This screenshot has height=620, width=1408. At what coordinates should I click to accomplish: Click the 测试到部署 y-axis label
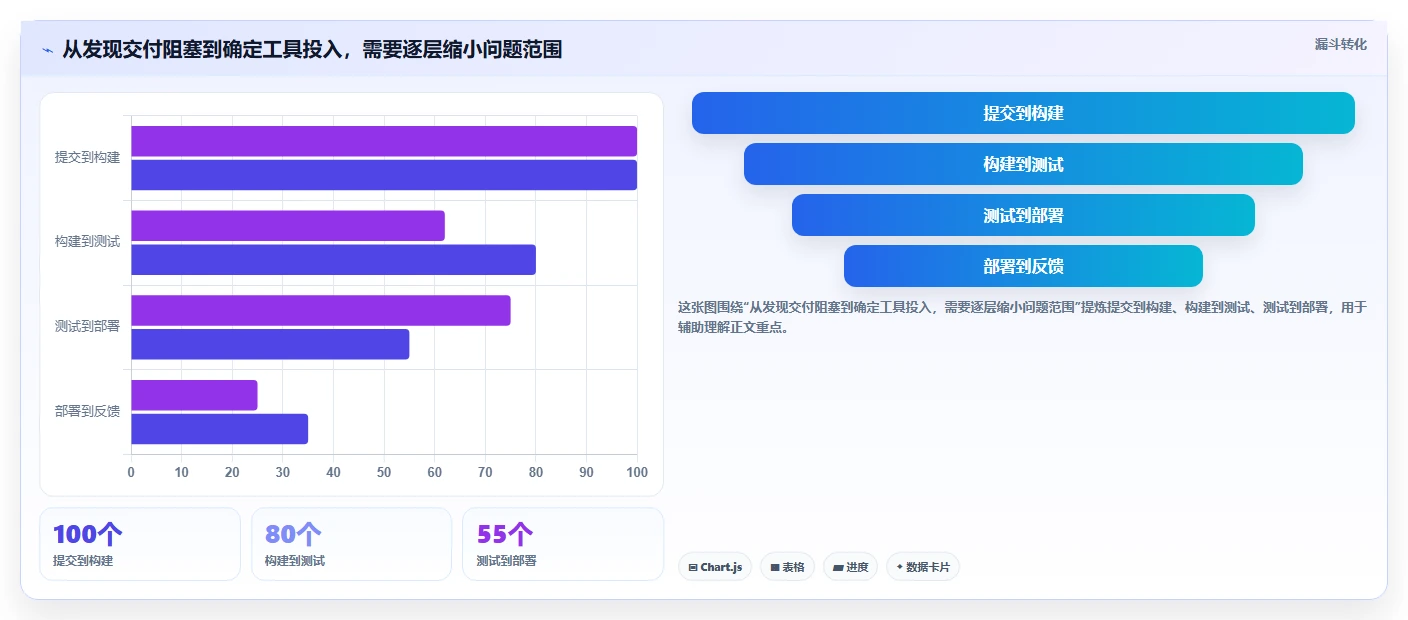[87, 327]
